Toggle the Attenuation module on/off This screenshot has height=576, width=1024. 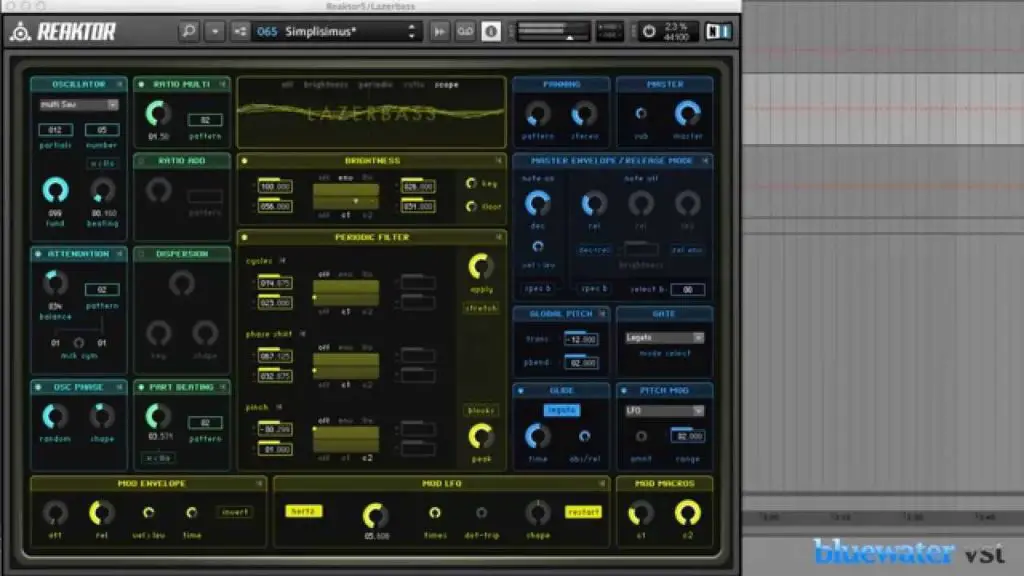(39, 253)
